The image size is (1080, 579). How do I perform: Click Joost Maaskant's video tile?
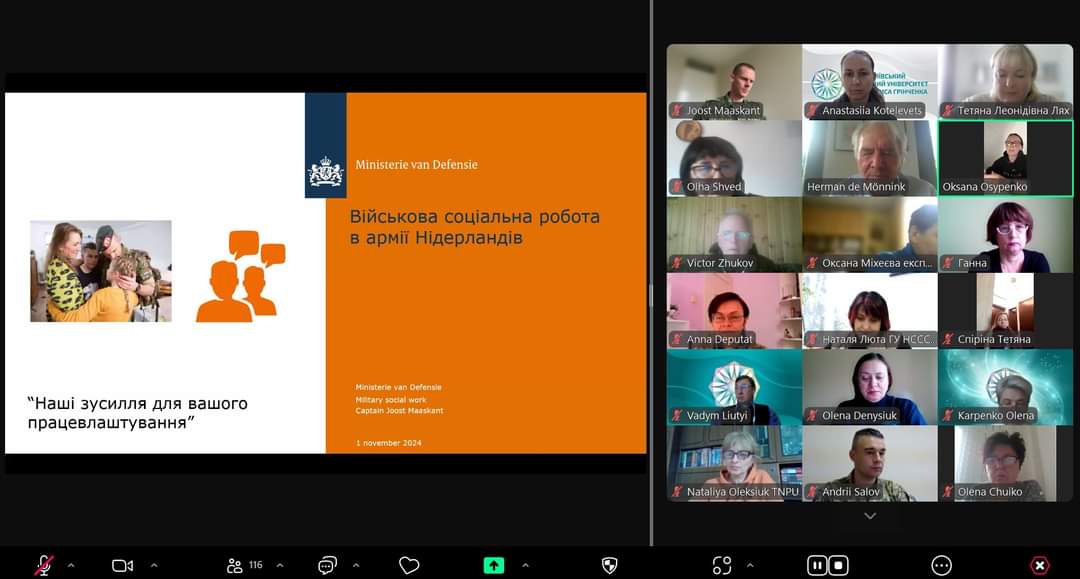[x=734, y=82]
